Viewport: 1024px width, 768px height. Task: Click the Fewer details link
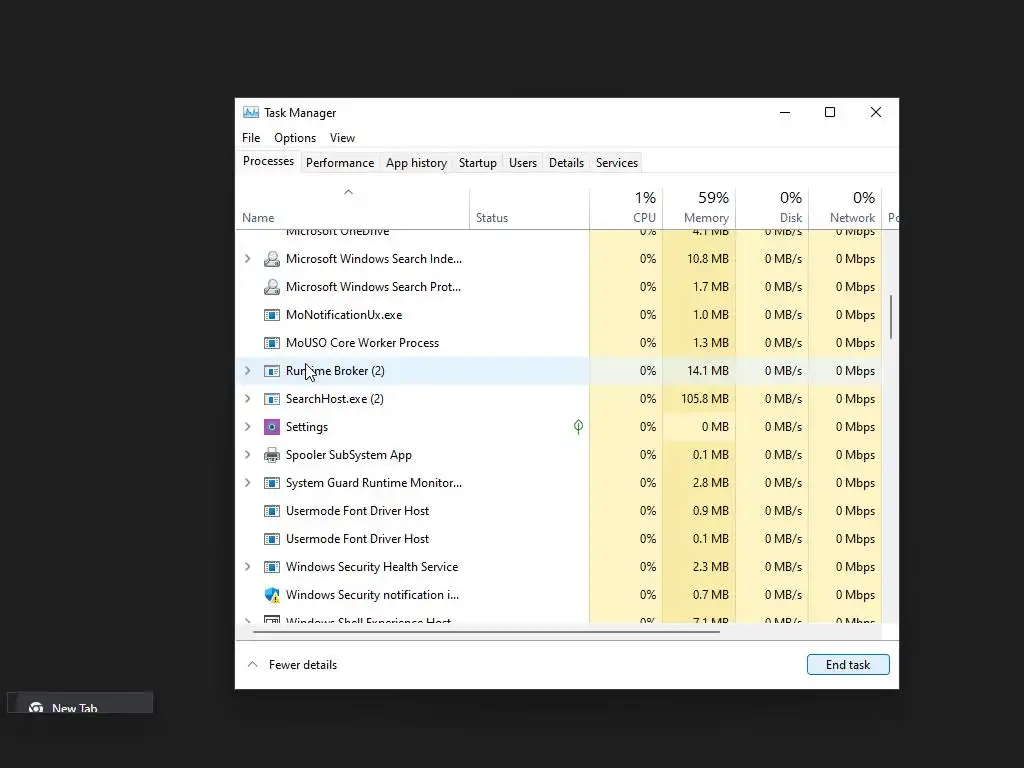coord(303,665)
